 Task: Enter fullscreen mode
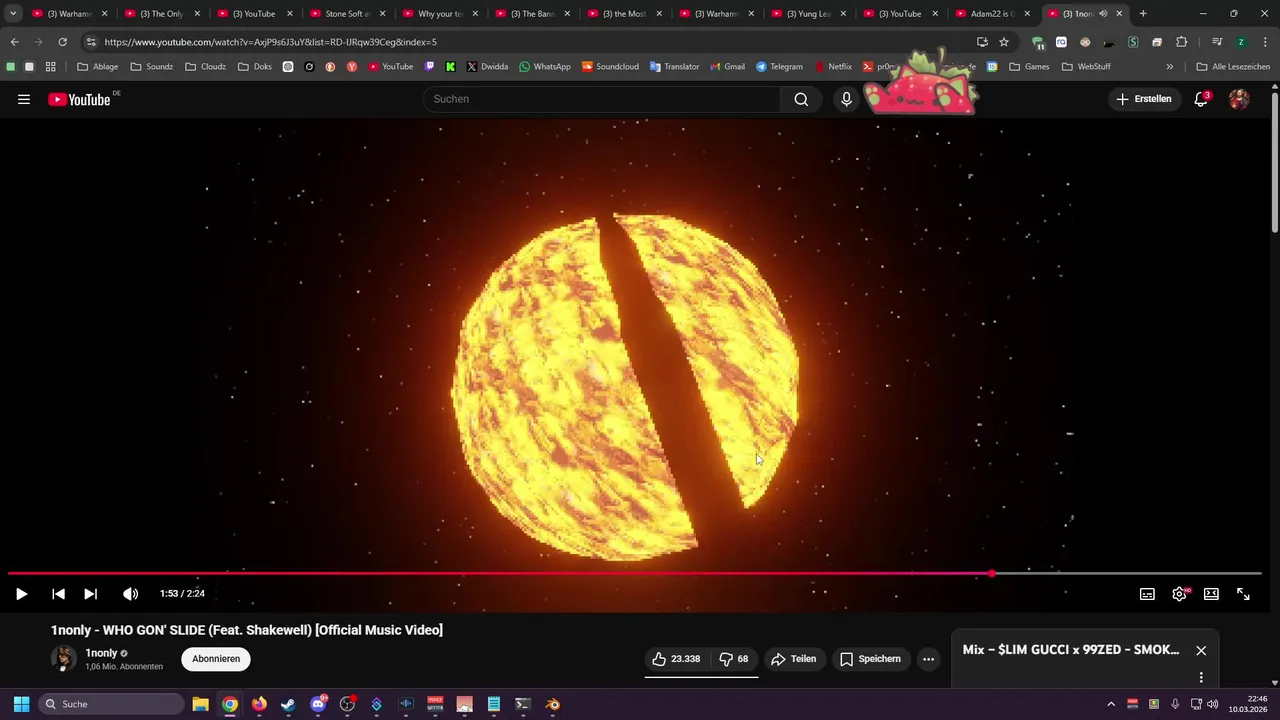(x=1243, y=594)
